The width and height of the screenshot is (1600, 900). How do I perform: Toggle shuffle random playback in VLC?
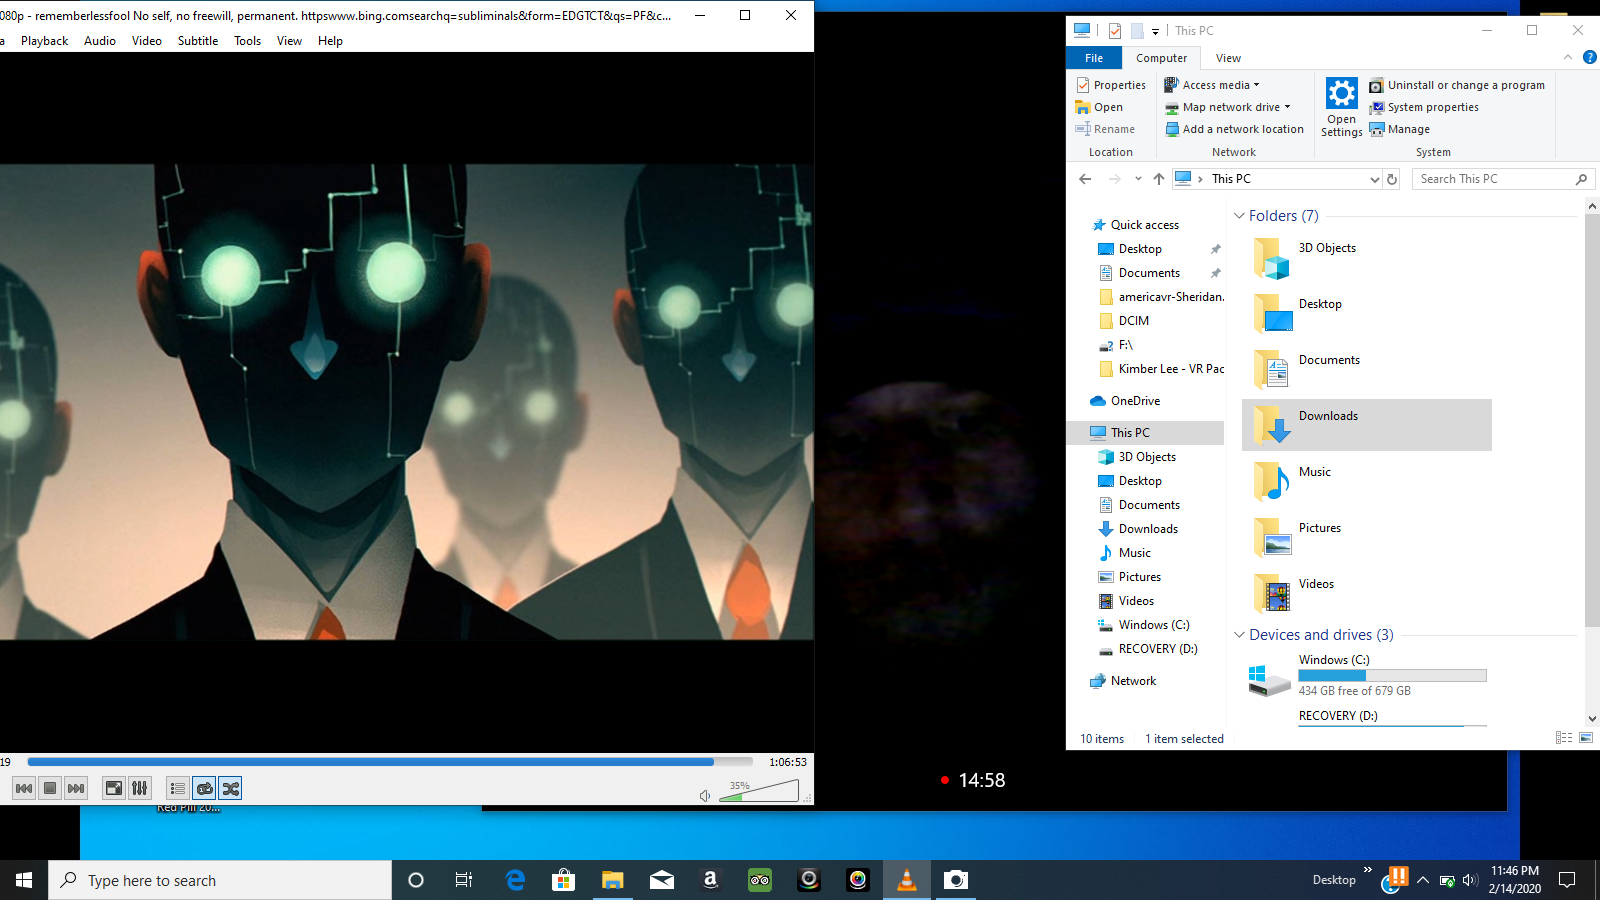tap(230, 788)
